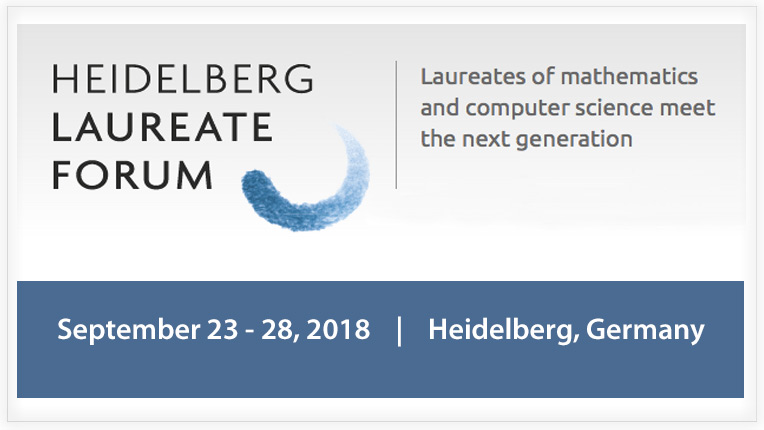Screen dimensions: 764x430
Task: Click the vertical gray divider beside logo
Action: point(396,125)
